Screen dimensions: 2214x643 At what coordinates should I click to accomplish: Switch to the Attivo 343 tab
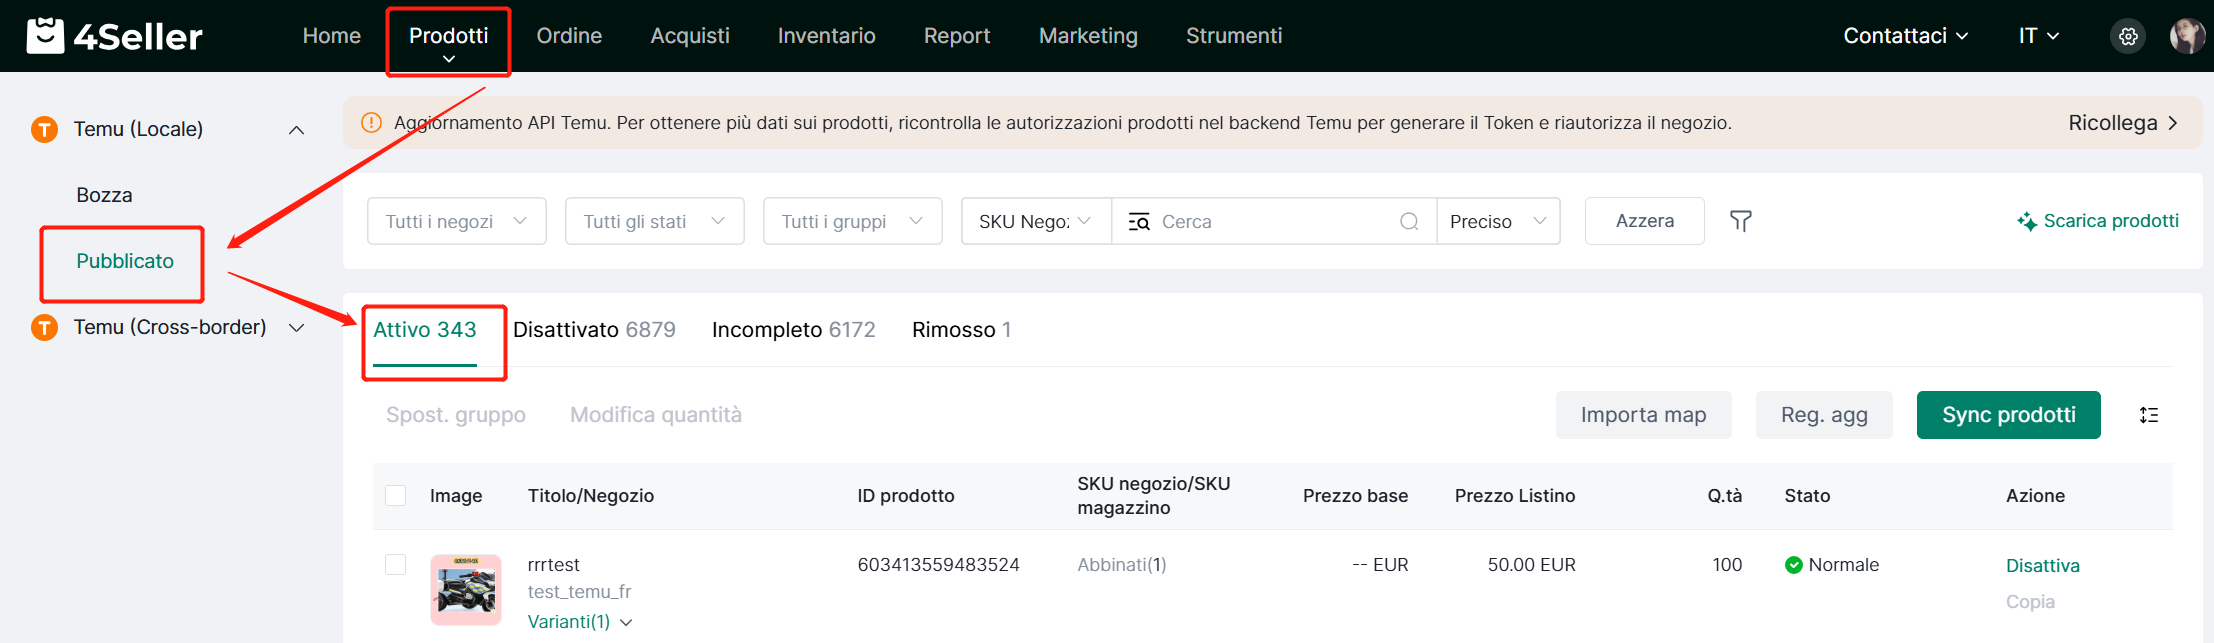tap(425, 330)
